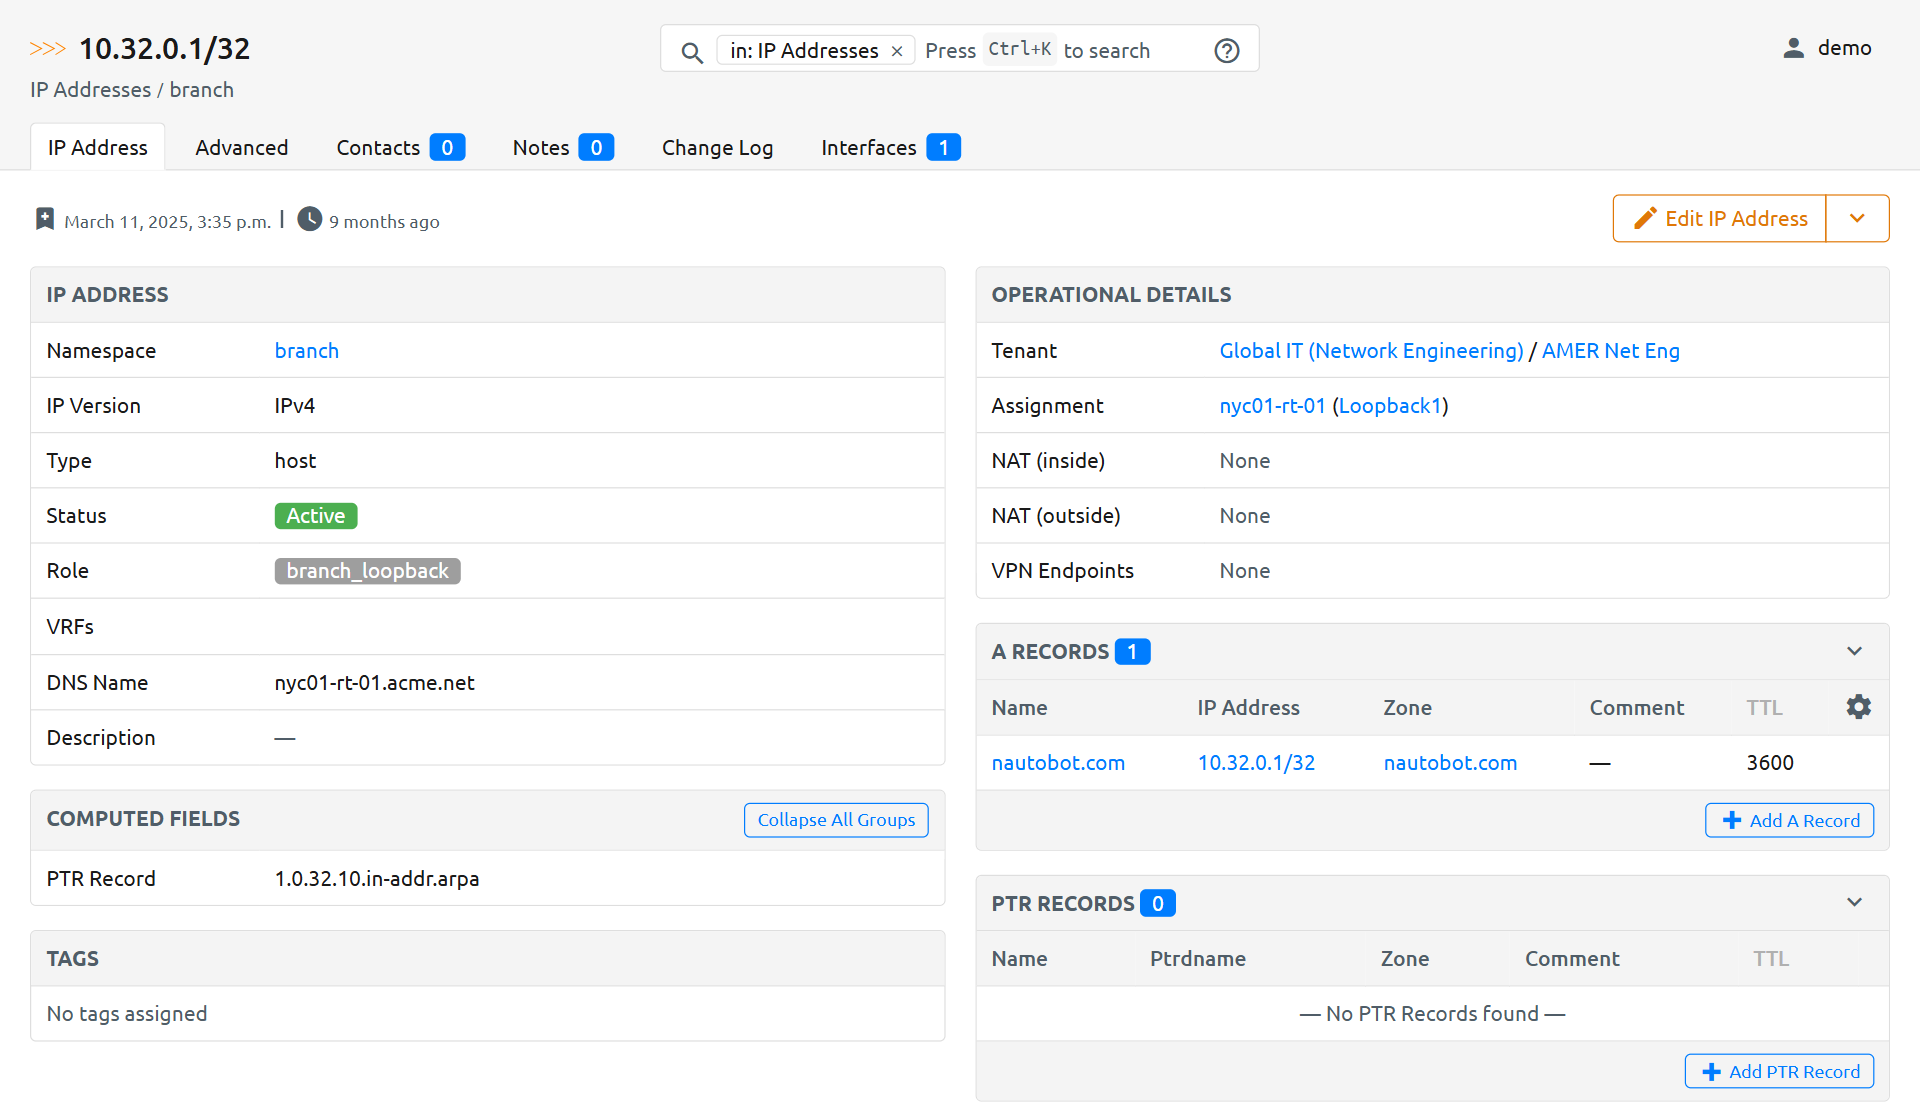Follow the nyc01-rt-01 device link

coord(1272,405)
